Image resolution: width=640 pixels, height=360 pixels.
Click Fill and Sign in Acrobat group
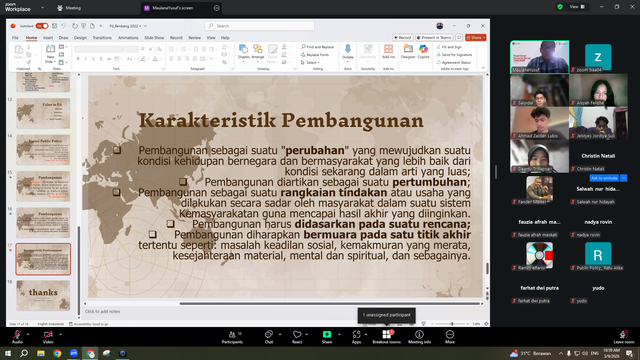point(449,47)
